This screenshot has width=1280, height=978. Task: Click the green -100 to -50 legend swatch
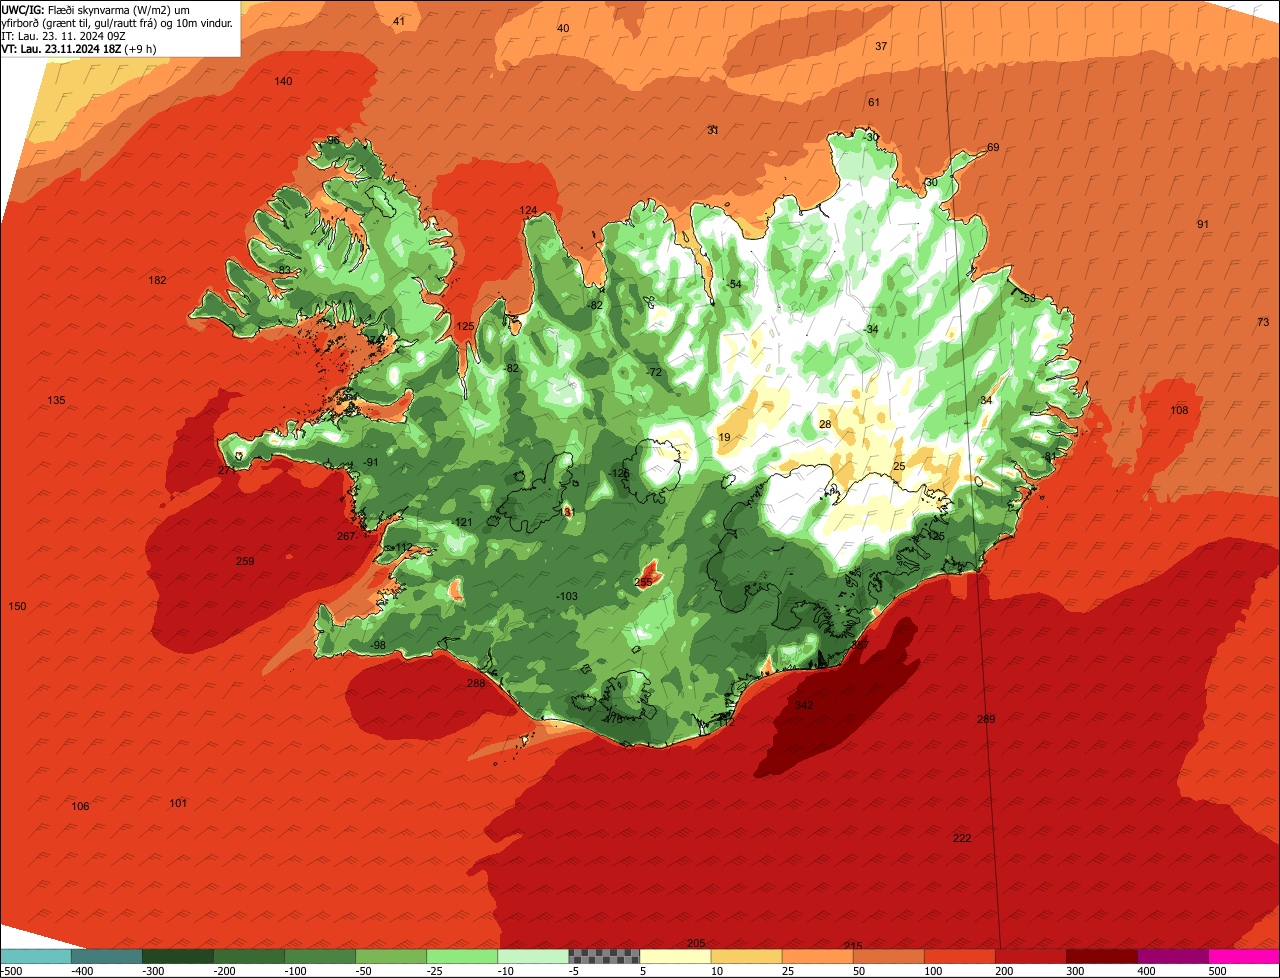tap(320, 956)
